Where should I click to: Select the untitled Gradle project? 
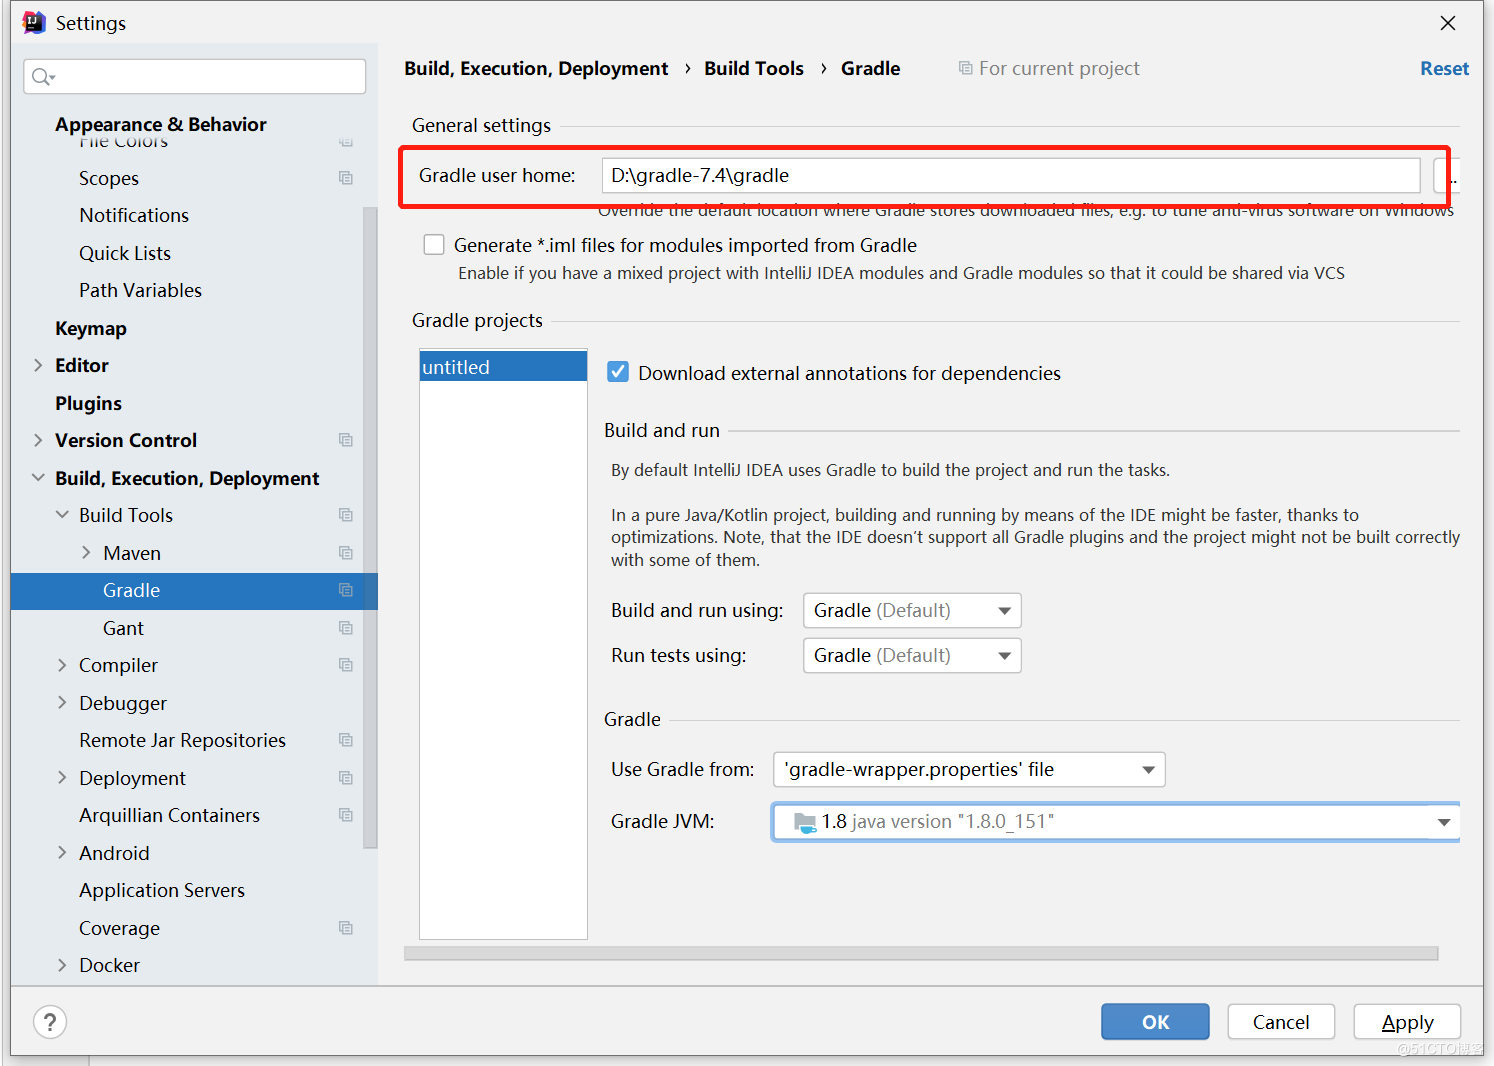pyautogui.click(x=503, y=367)
